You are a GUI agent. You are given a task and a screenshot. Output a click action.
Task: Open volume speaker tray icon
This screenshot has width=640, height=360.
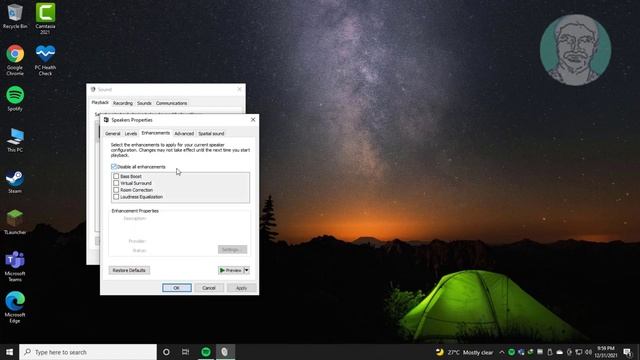coord(588,352)
